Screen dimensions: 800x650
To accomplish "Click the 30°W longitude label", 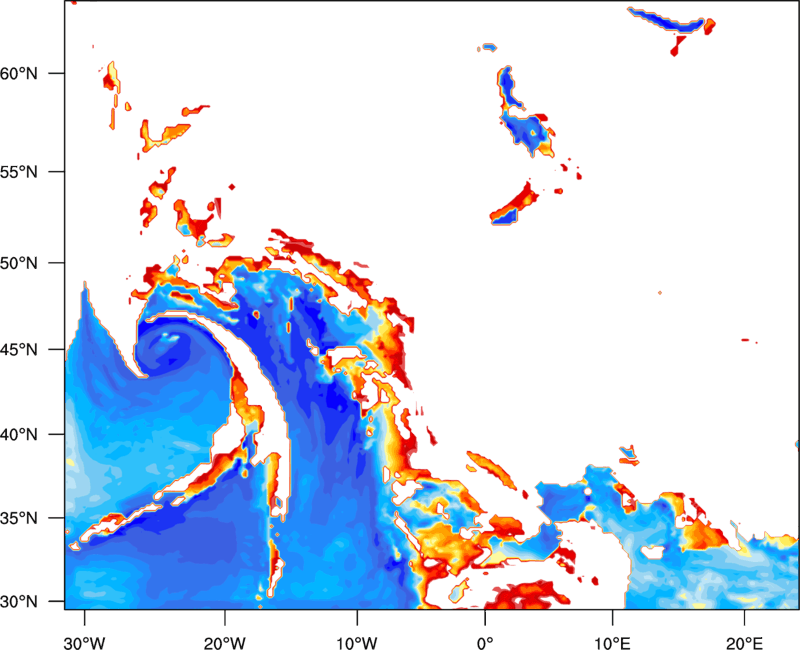I will [x=84, y=643].
